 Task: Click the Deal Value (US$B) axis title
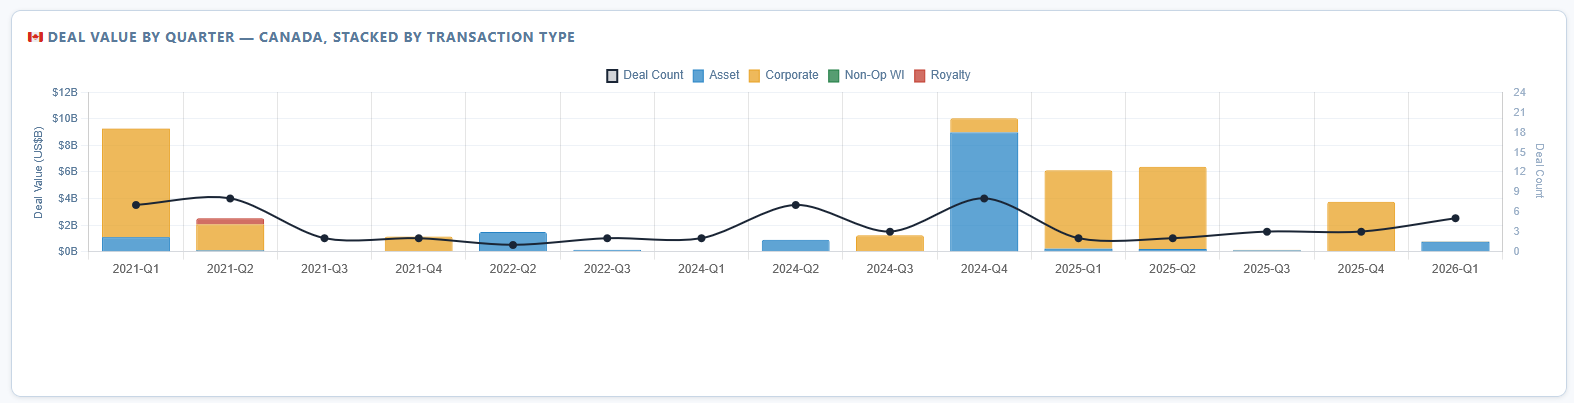[x=39, y=172]
